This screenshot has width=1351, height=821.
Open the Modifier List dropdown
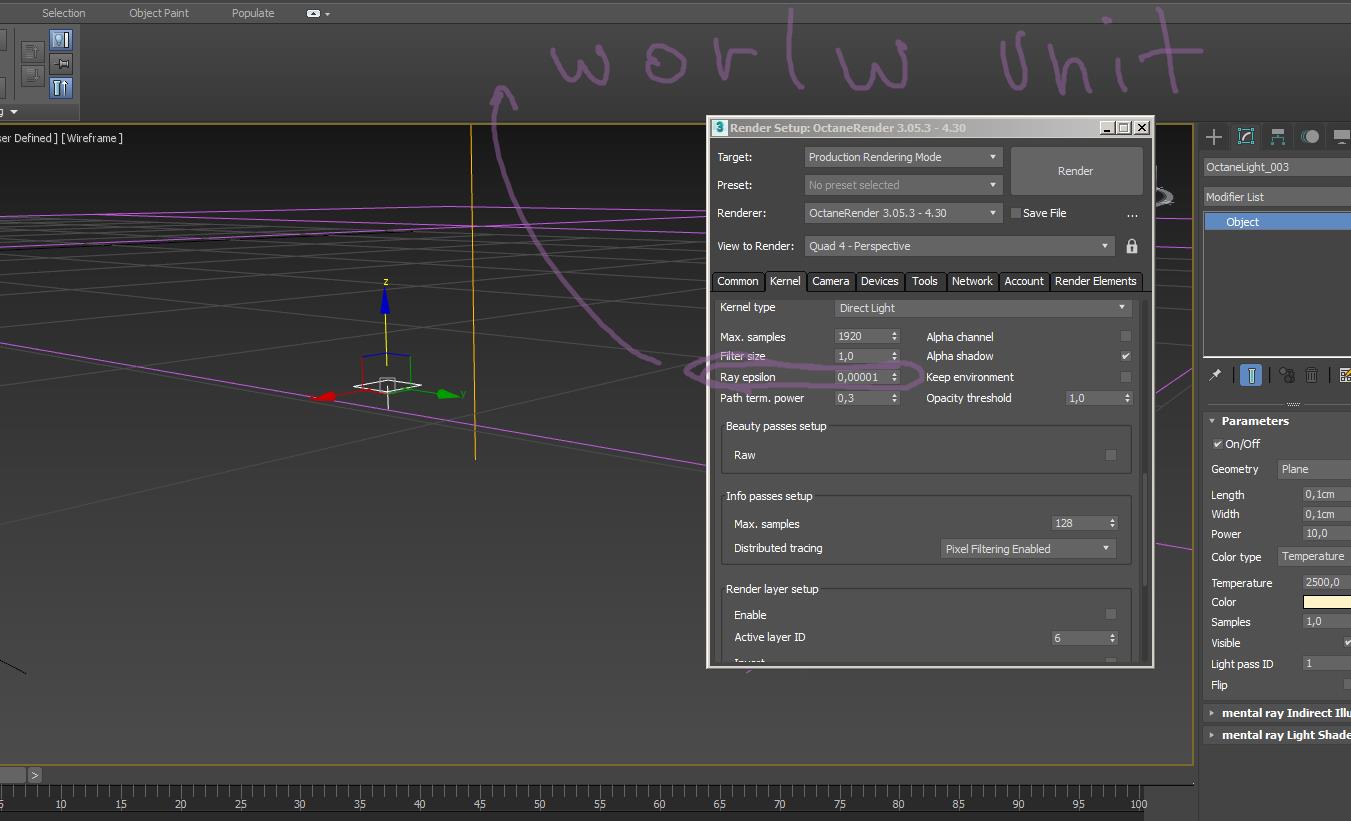click(1277, 197)
